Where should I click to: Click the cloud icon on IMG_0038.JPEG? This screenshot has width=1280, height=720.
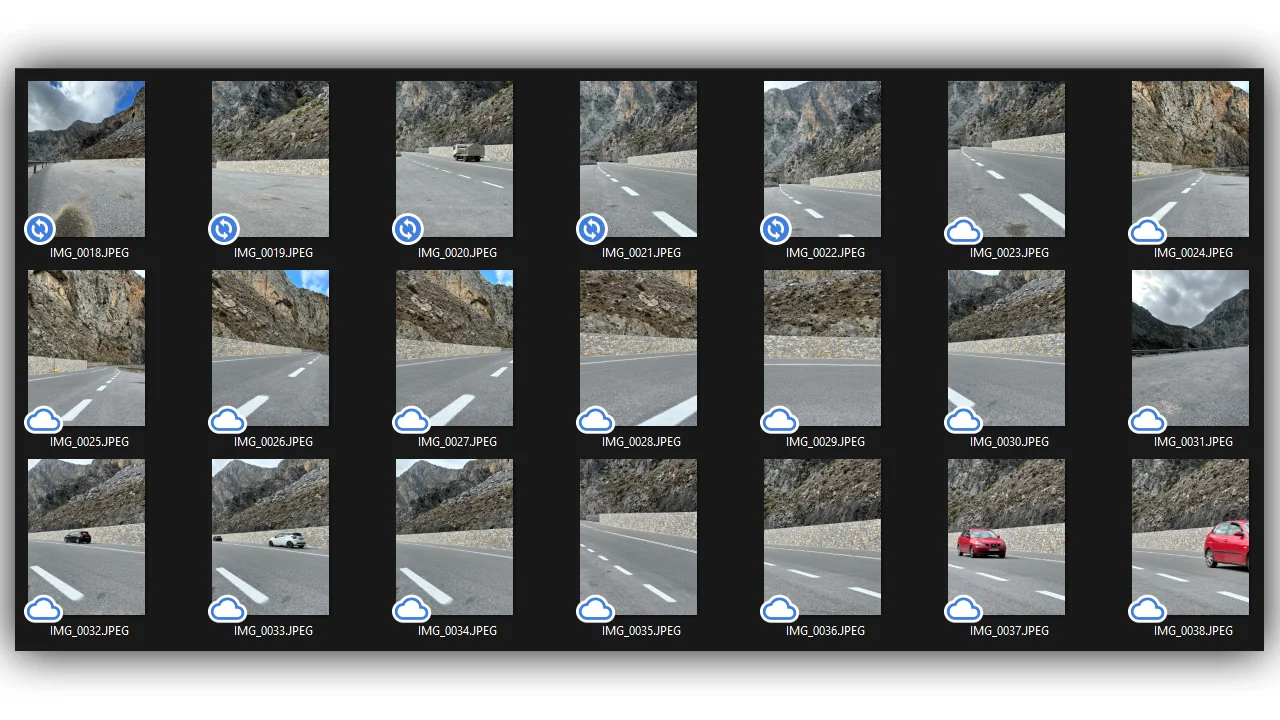pyautogui.click(x=1147, y=609)
